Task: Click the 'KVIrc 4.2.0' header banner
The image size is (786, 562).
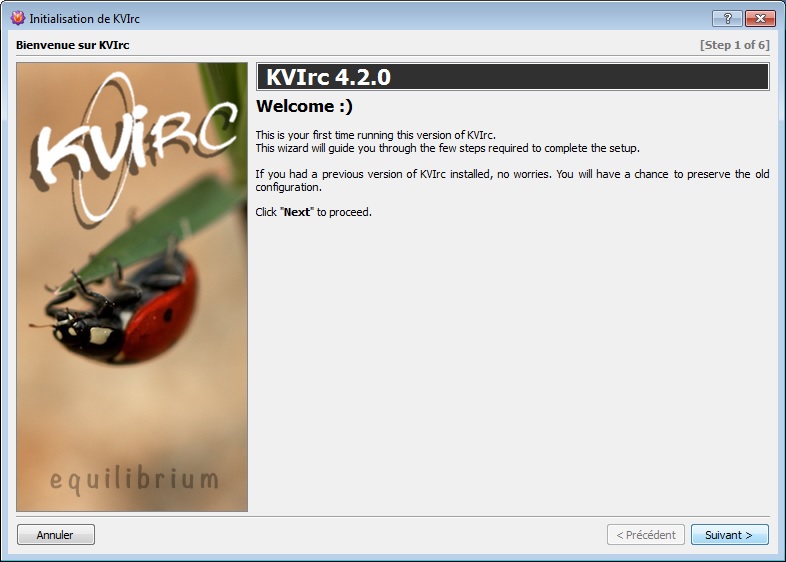Action: [x=513, y=77]
